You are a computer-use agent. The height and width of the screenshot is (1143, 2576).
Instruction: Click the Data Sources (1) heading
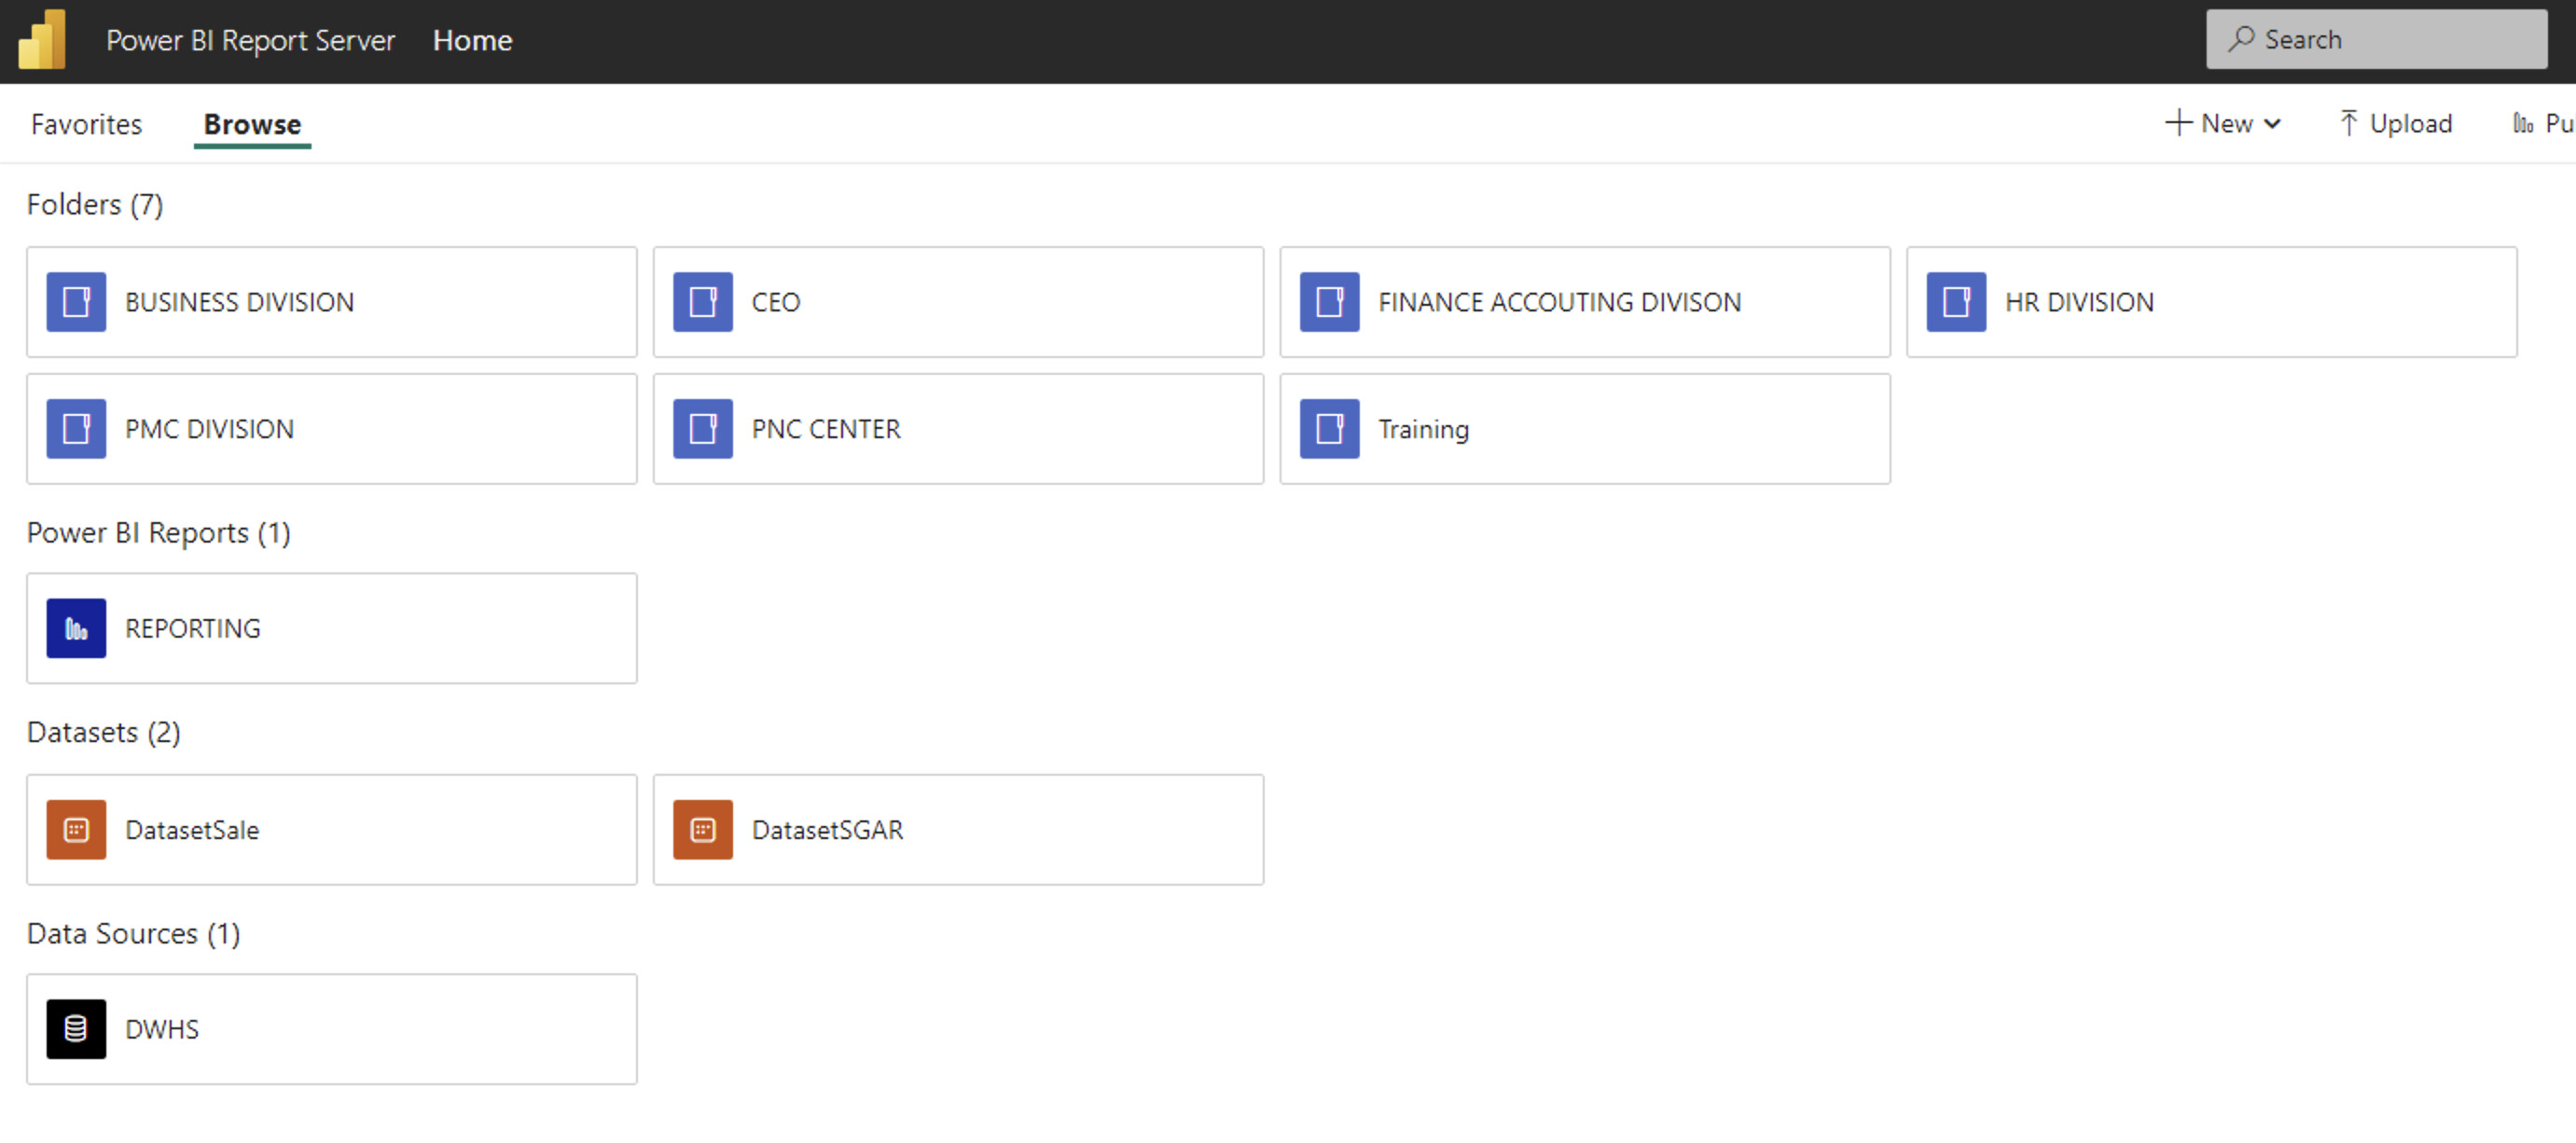tap(133, 933)
